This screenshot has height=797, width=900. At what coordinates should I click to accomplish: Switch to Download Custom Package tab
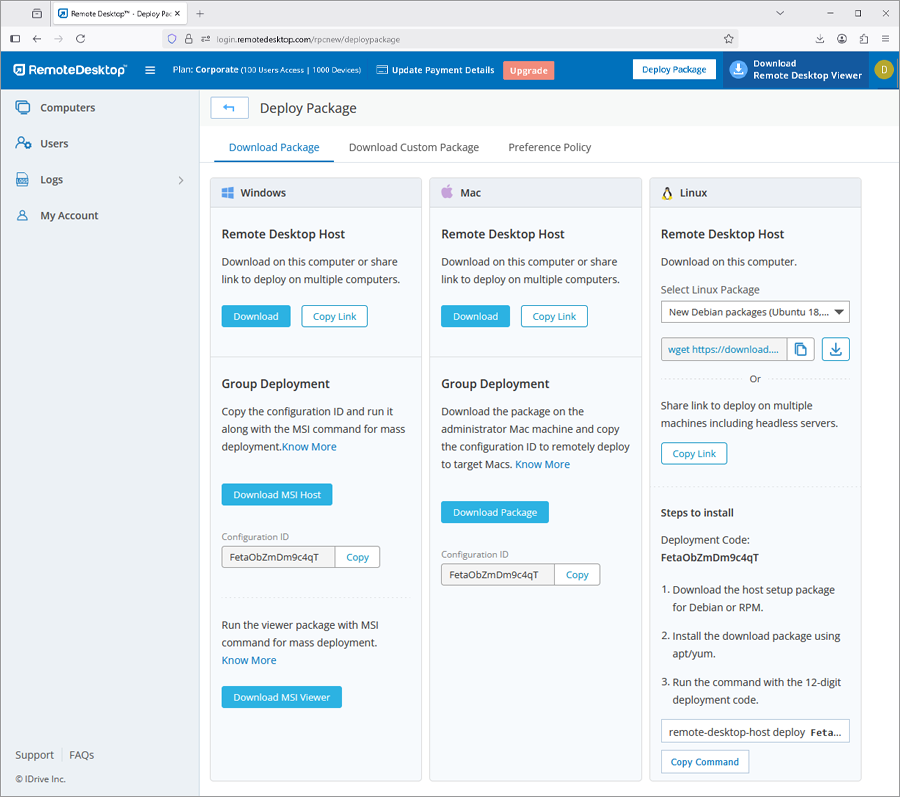413,147
